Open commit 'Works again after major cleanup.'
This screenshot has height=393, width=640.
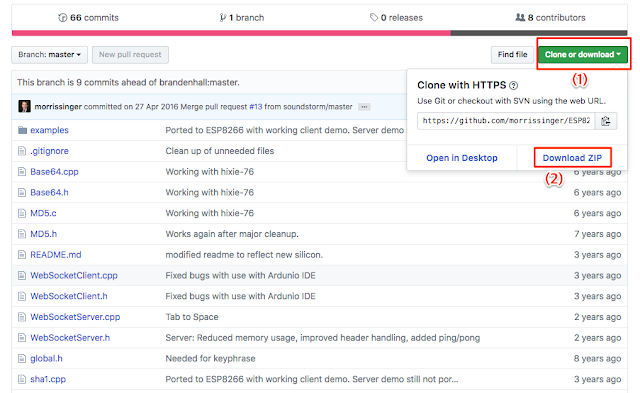232,234
